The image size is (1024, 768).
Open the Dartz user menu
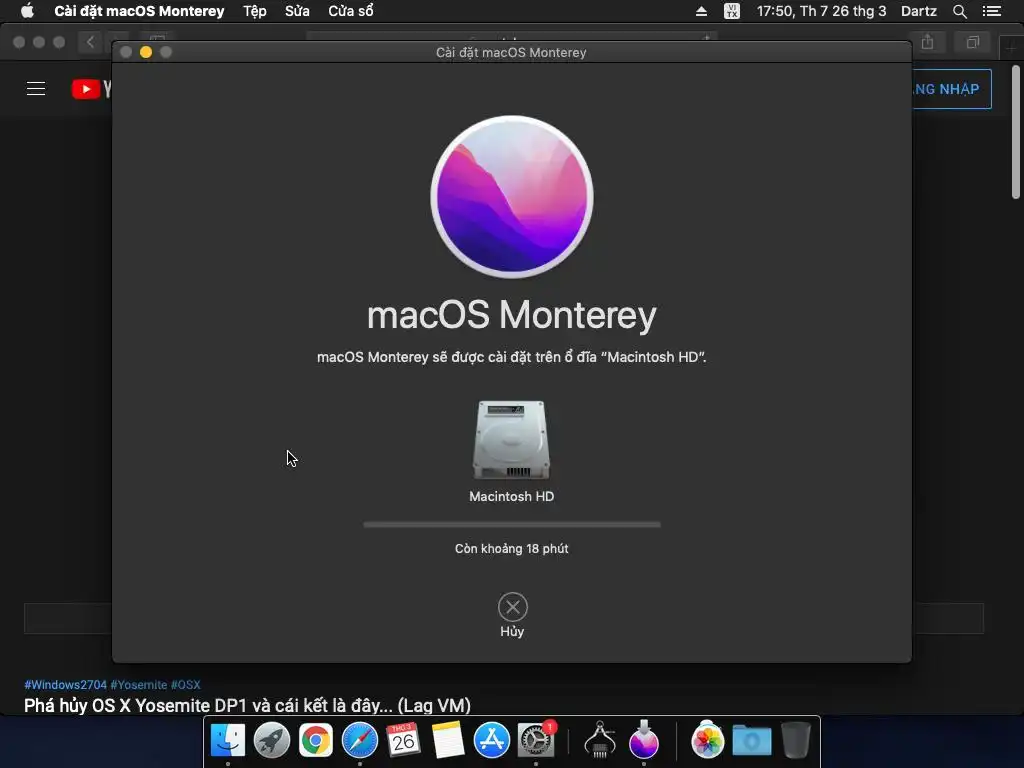click(x=919, y=11)
